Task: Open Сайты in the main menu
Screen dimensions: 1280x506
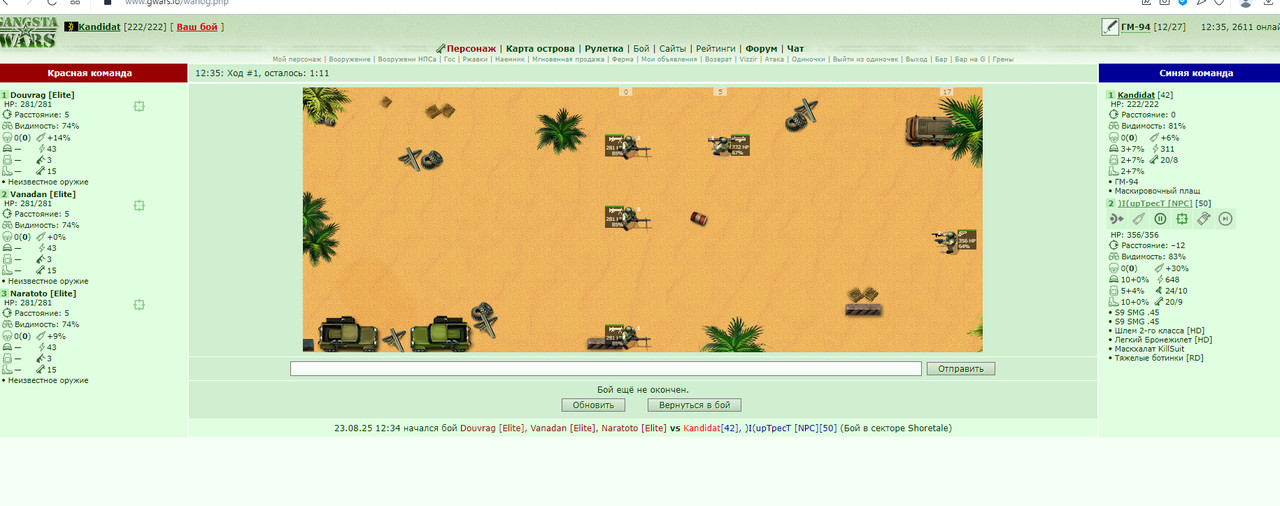Action: (672, 48)
